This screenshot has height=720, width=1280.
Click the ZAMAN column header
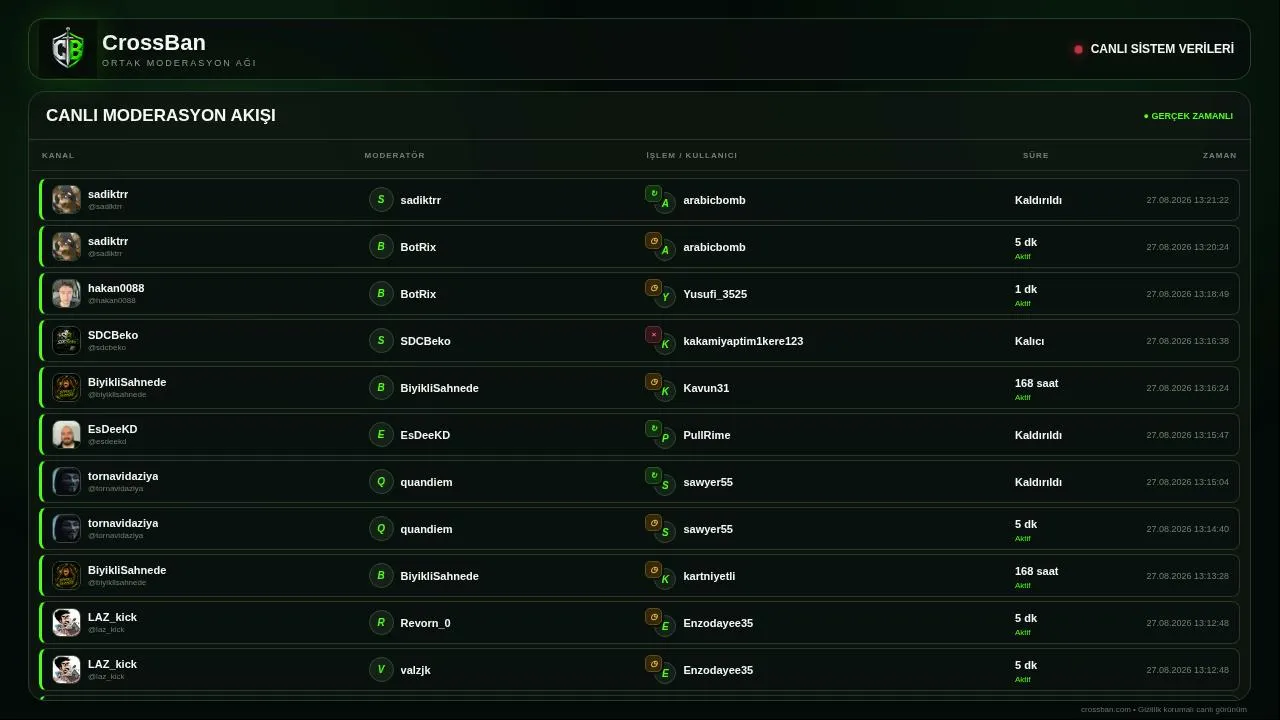[1220, 155]
